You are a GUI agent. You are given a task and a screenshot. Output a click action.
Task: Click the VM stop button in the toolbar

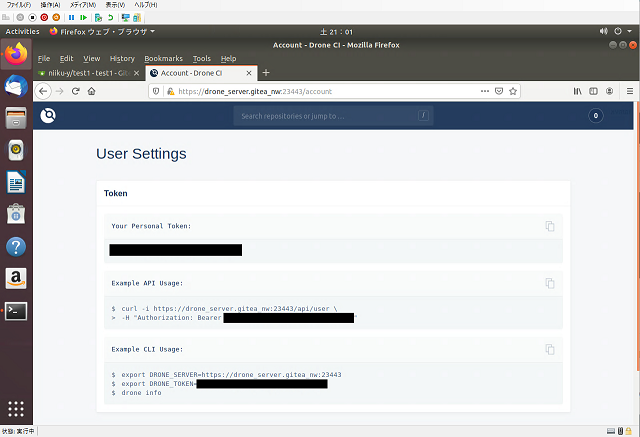pos(32,18)
